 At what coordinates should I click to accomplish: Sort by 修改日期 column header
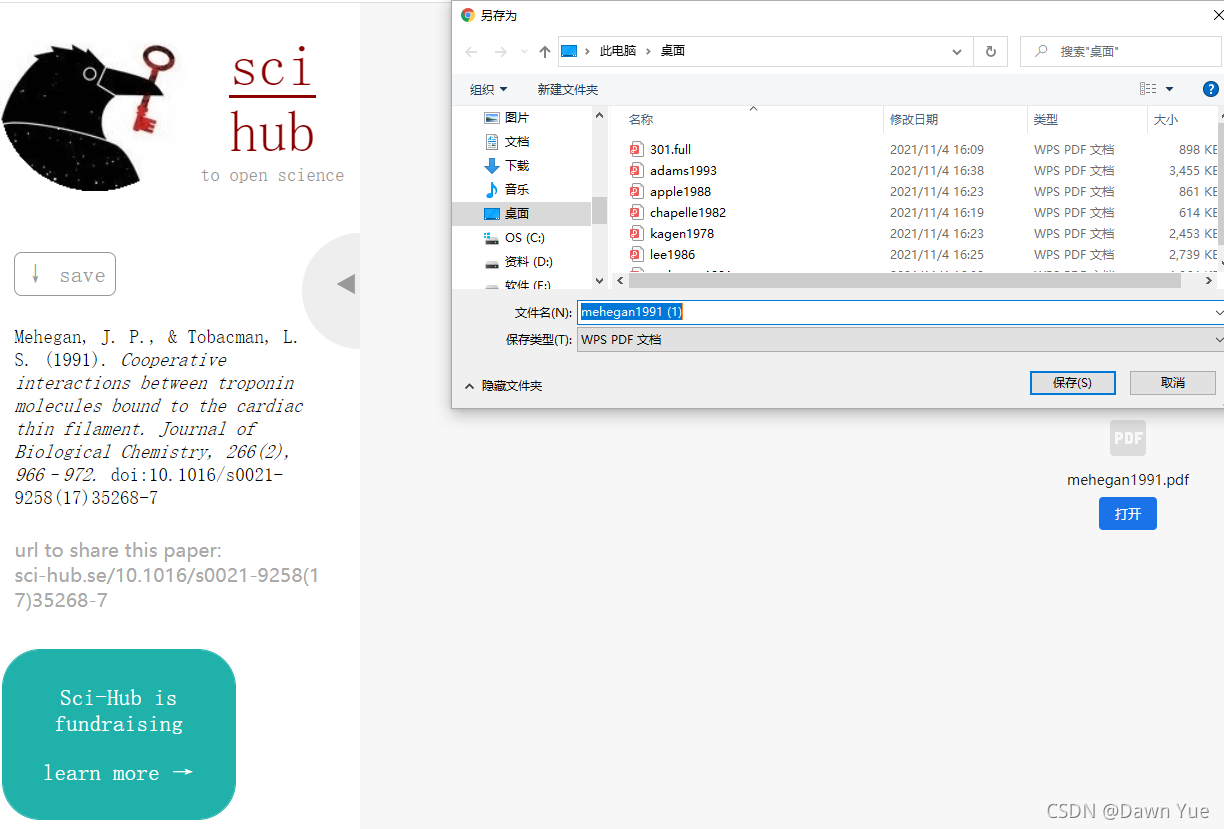pyautogui.click(x=914, y=119)
